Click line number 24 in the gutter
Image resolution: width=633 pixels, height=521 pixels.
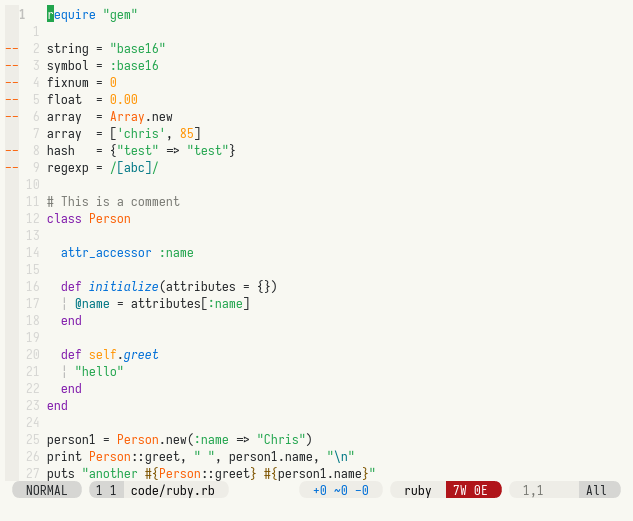(x=33, y=423)
